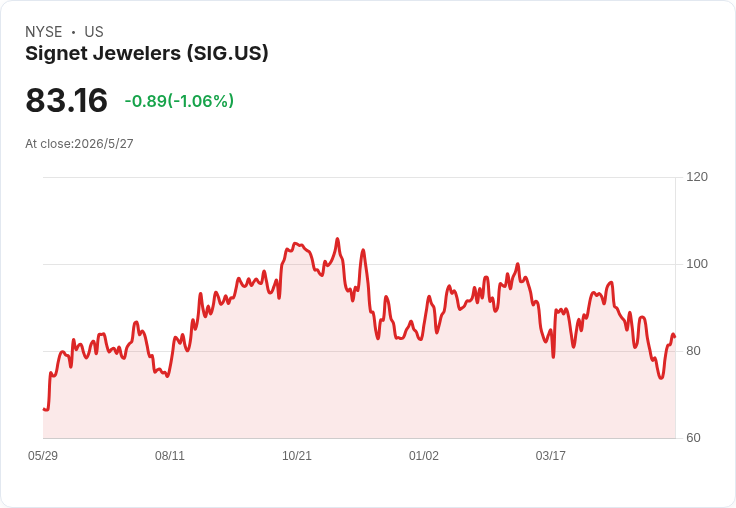The width and height of the screenshot is (736, 508).
Task: Click the chart line's final endpoint
Action: (675, 337)
